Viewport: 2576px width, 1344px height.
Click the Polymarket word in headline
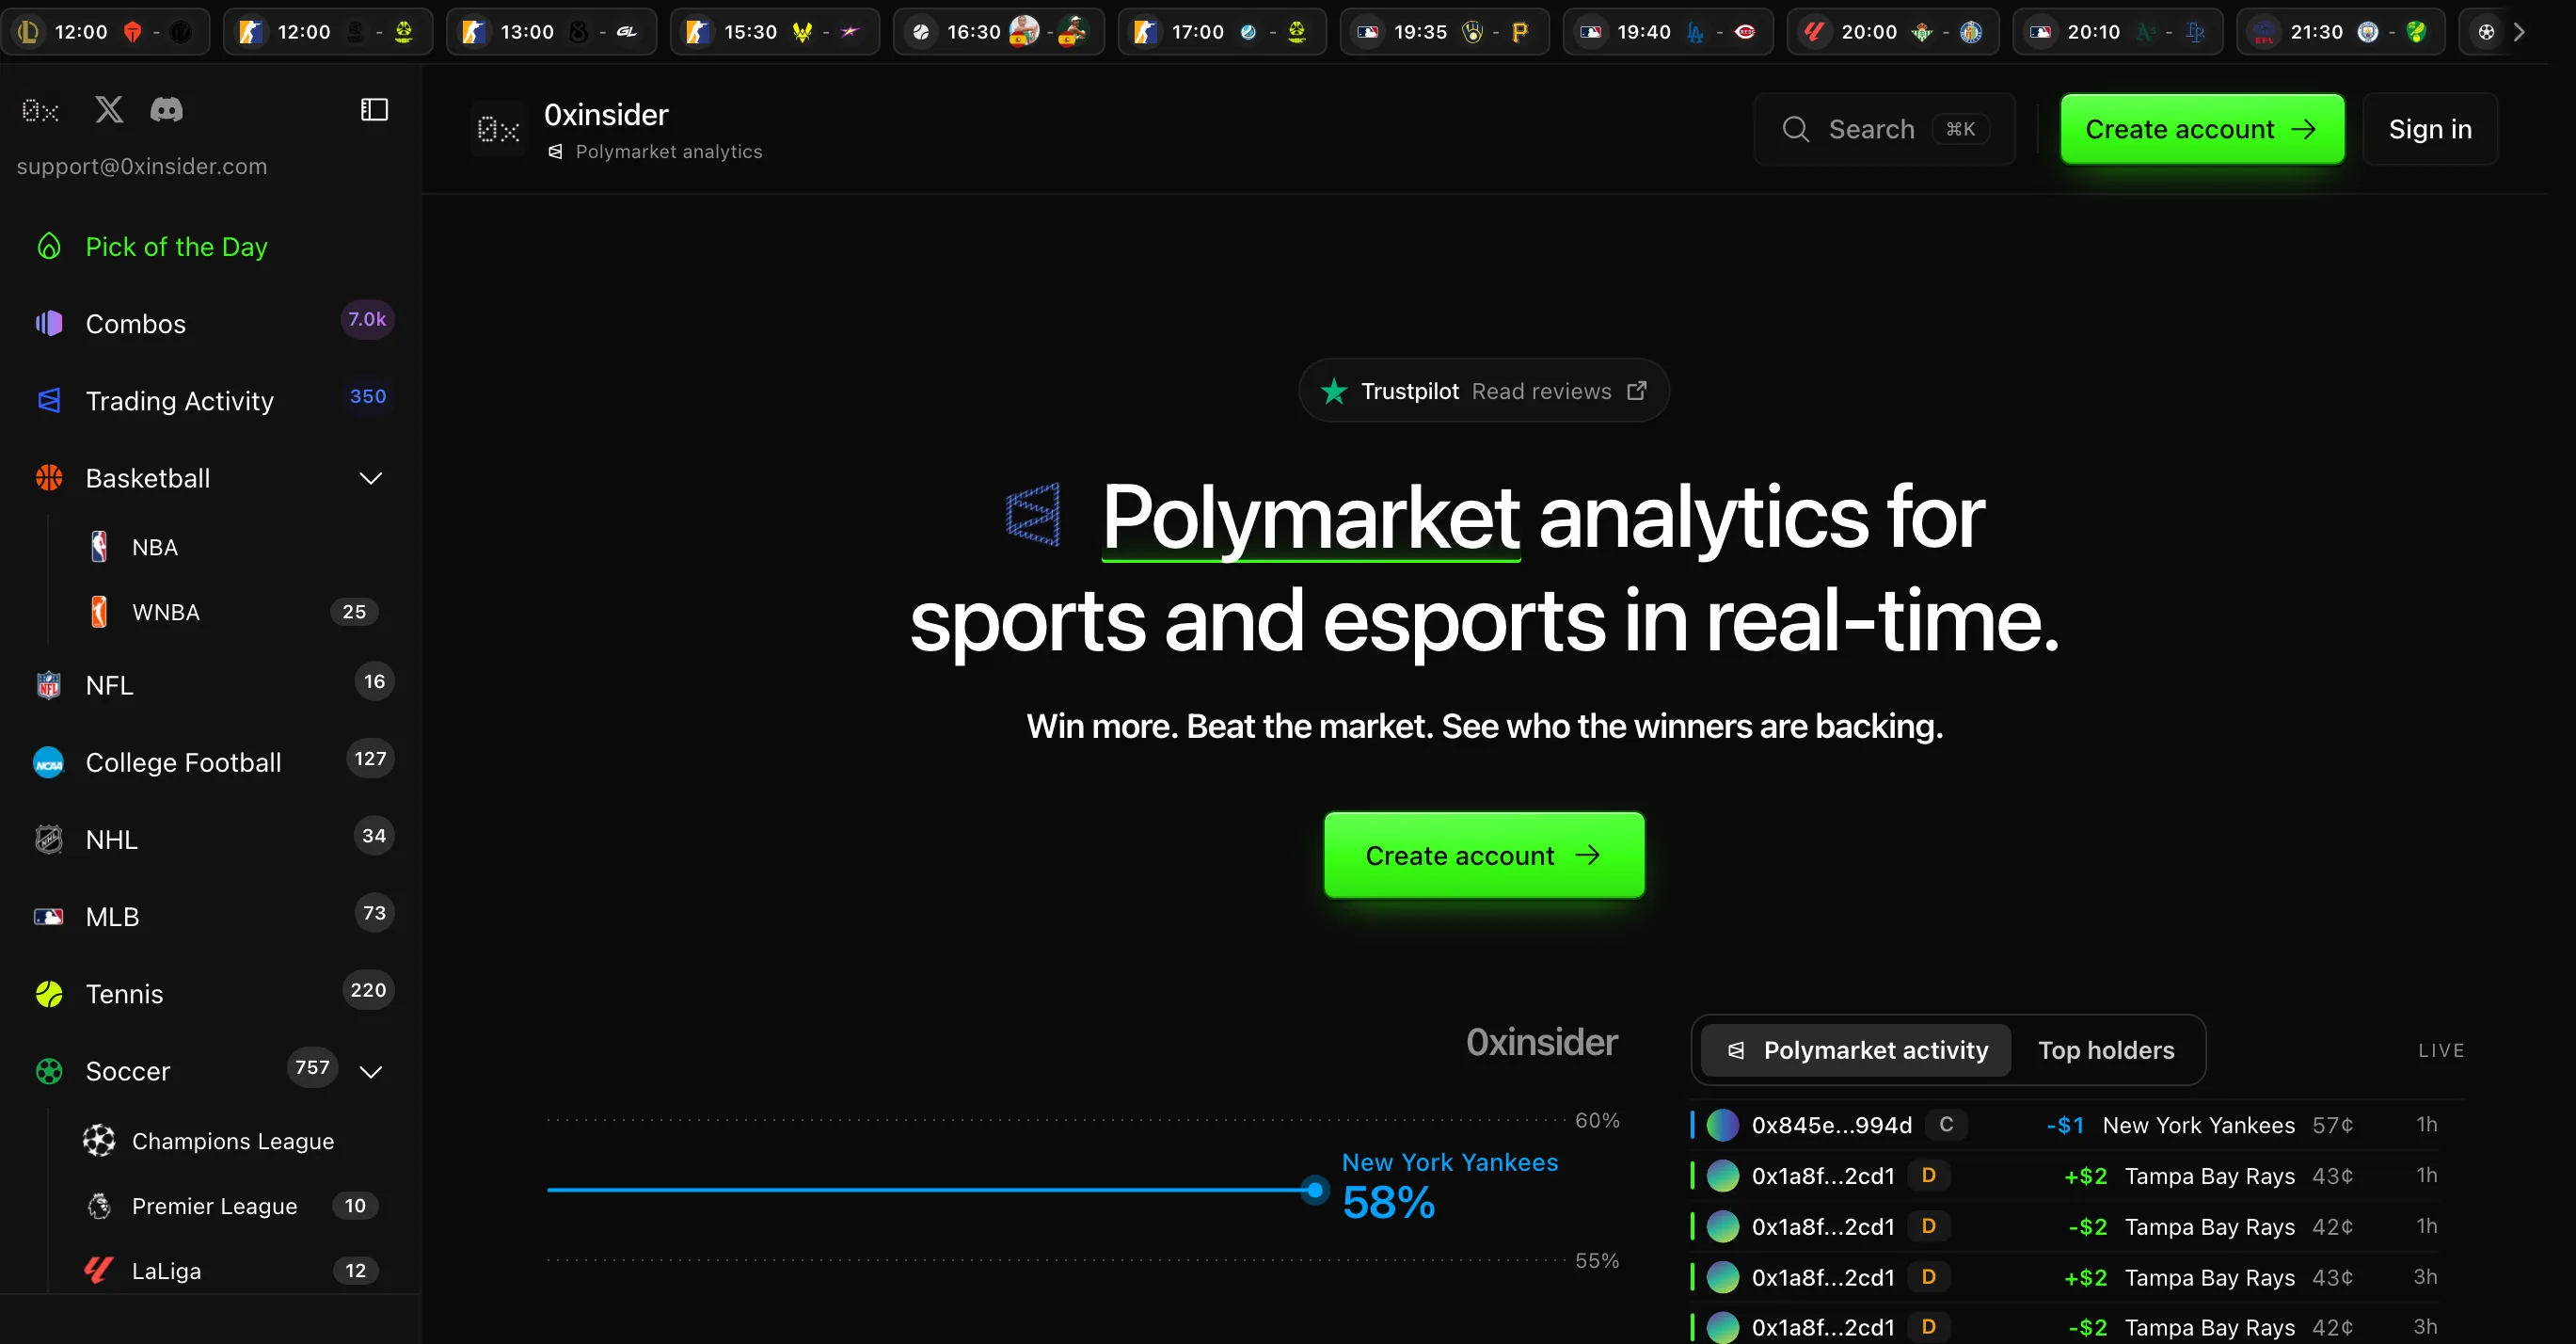click(x=1311, y=517)
